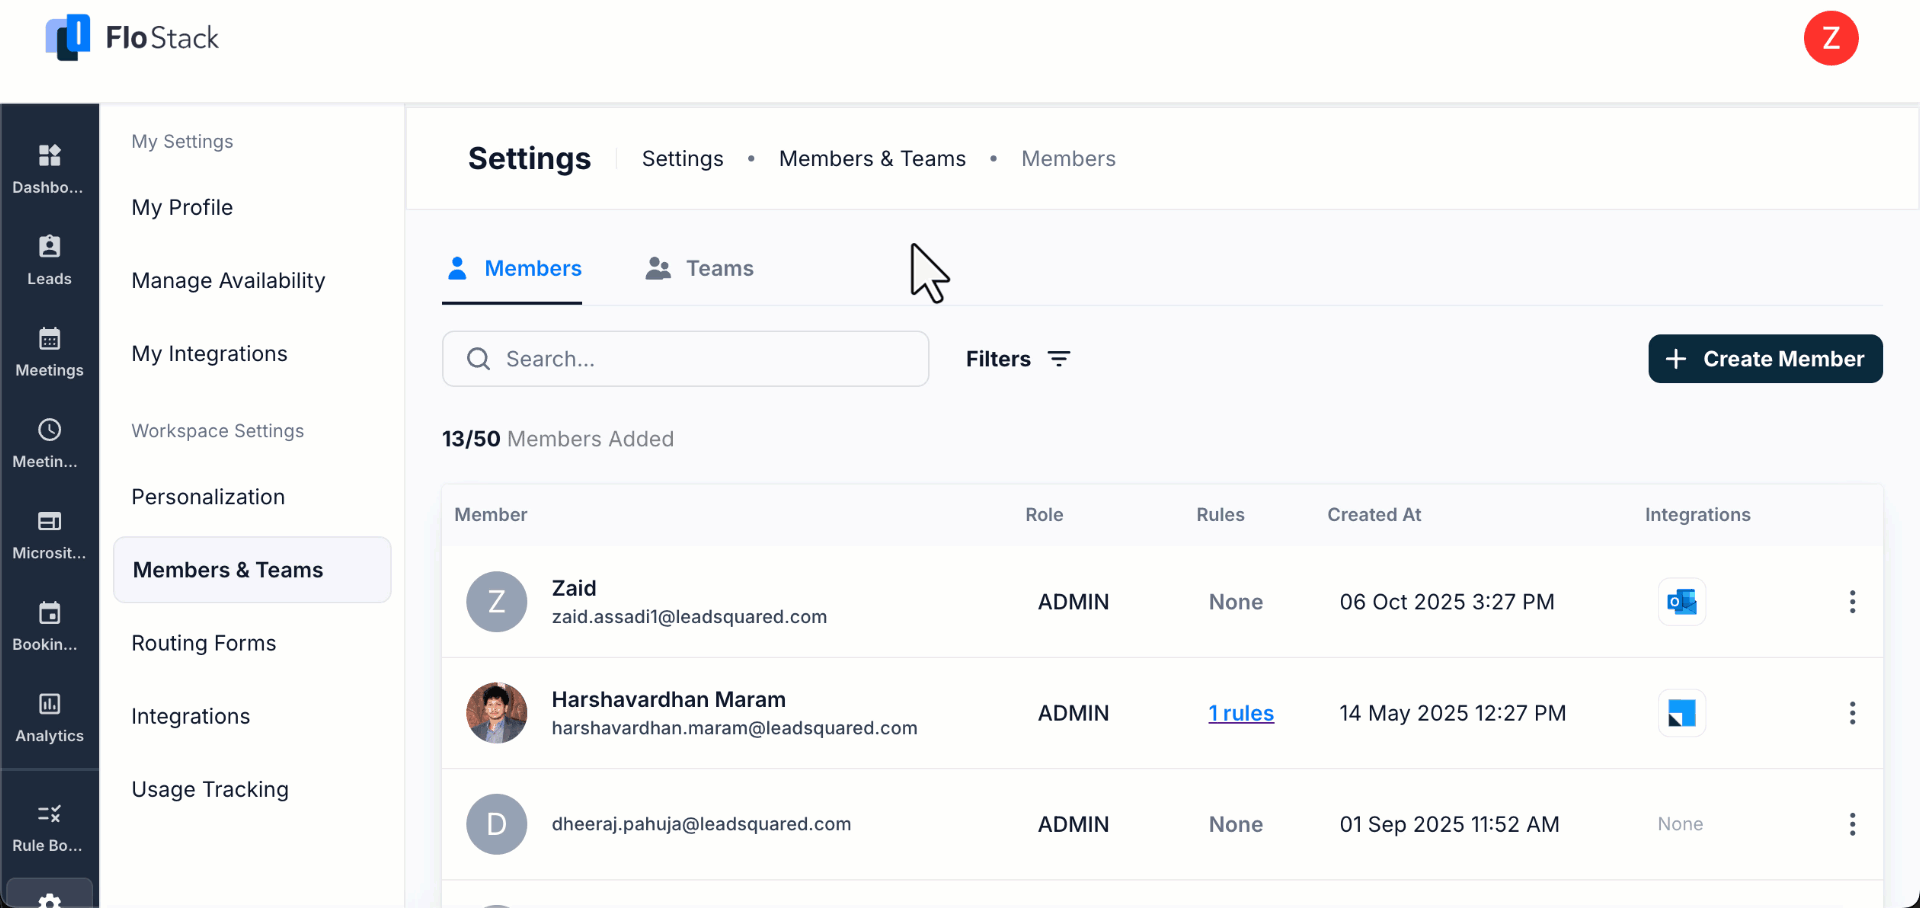Select the Meetings icon in the sidebar
This screenshot has height=908, width=1920.
[x=49, y=350]
